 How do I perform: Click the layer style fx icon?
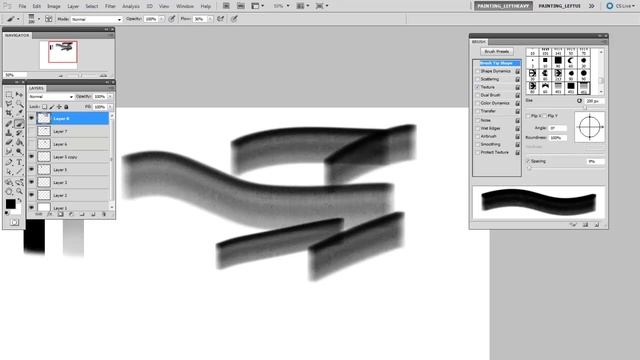49,214
